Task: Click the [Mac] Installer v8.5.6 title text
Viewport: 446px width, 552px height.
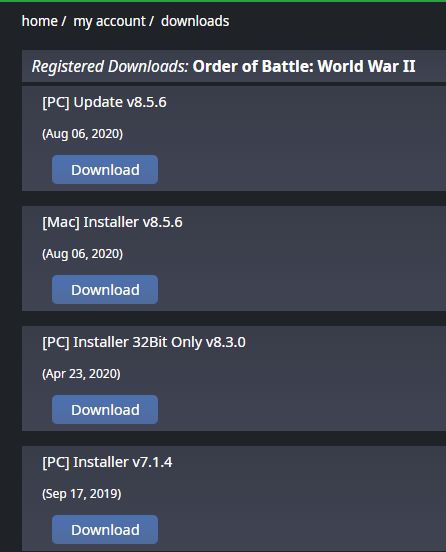Action: coord(112,222)
